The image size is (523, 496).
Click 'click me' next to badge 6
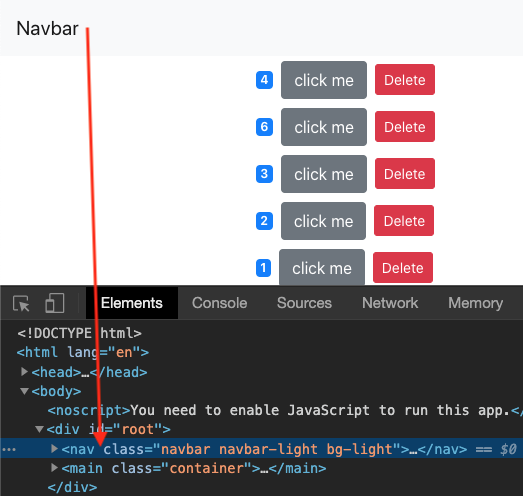point(324,127)
